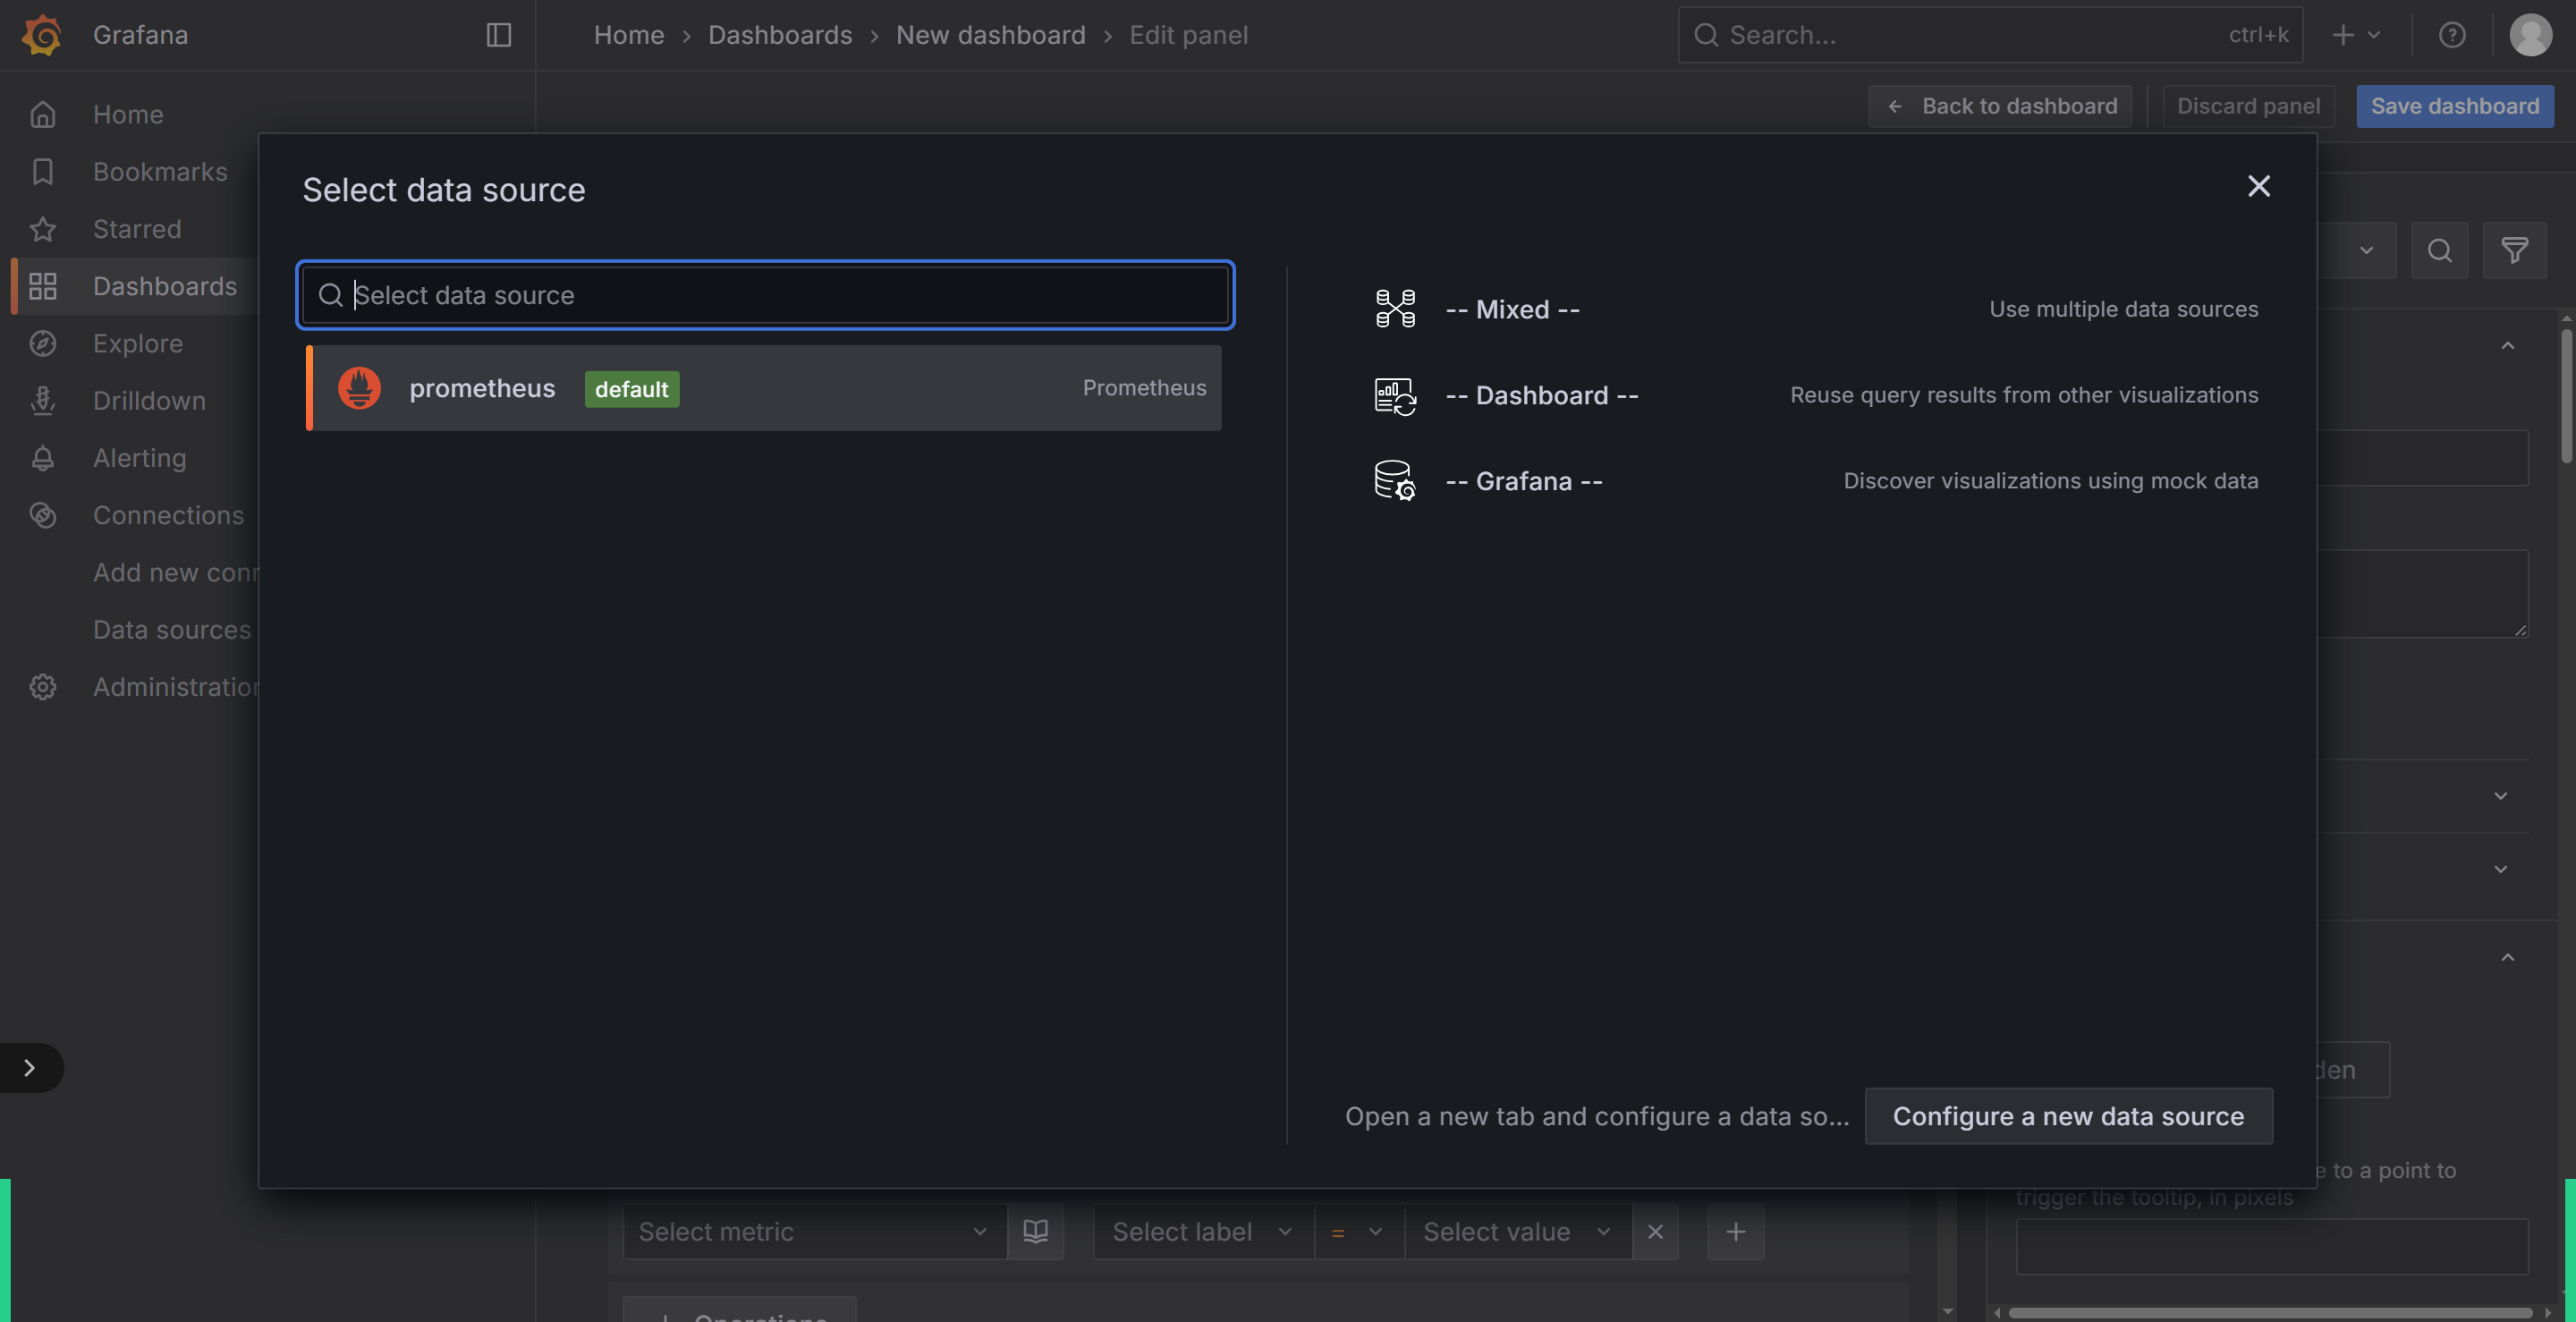2576x1322 pixels.
Task: Close the Select data source dialog
Action: tap(2259, 186)
